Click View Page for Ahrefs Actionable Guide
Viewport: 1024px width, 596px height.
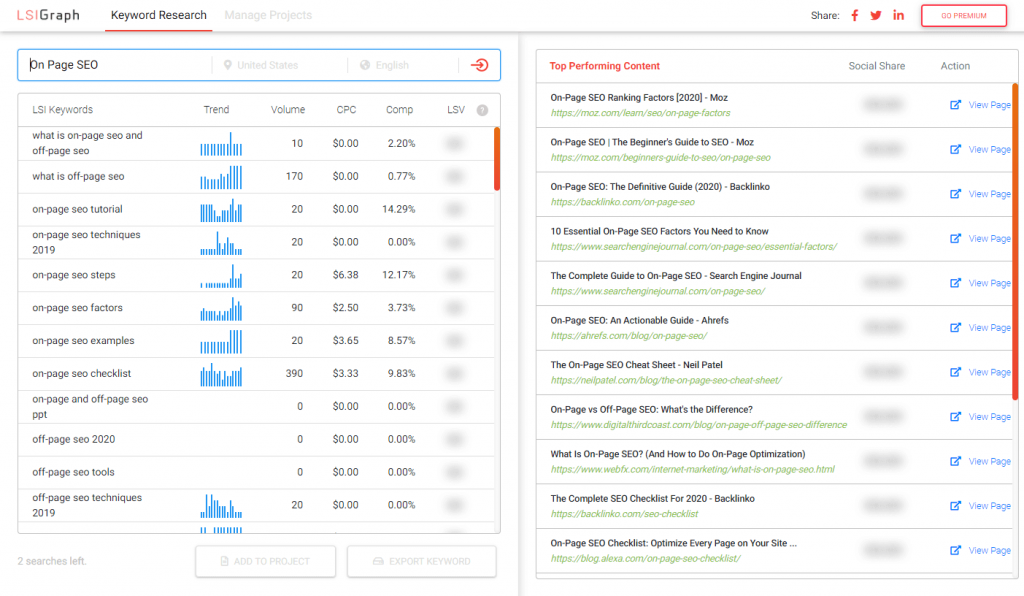pos(989,328)
